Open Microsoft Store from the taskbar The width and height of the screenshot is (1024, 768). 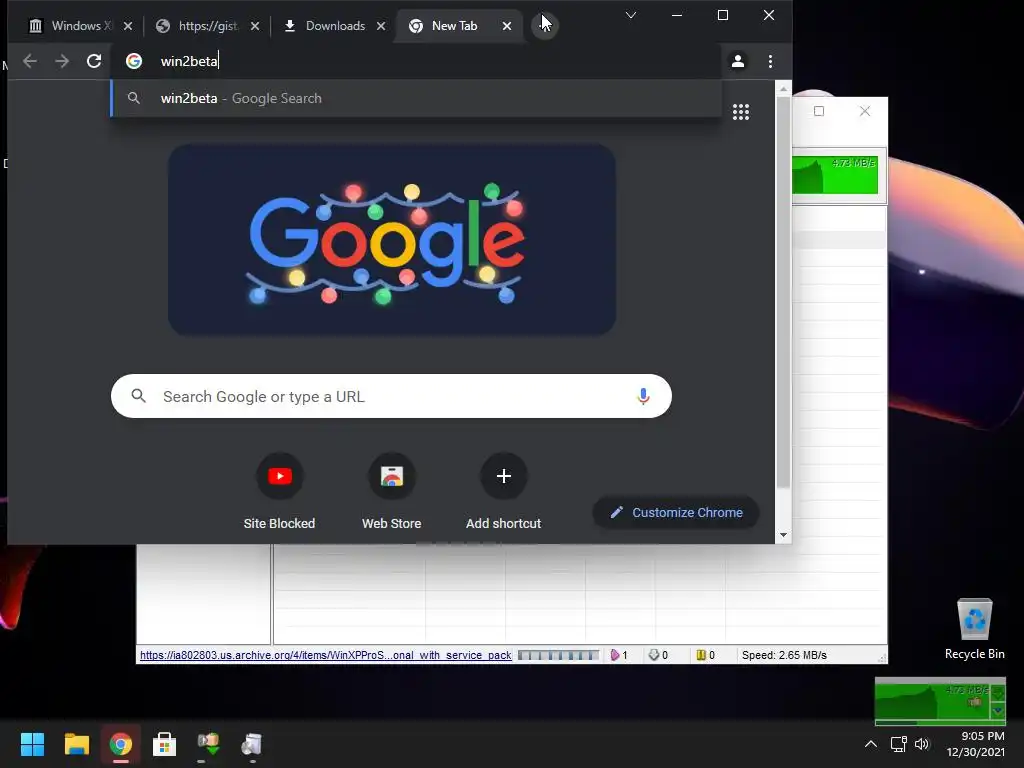coord(165,744)
